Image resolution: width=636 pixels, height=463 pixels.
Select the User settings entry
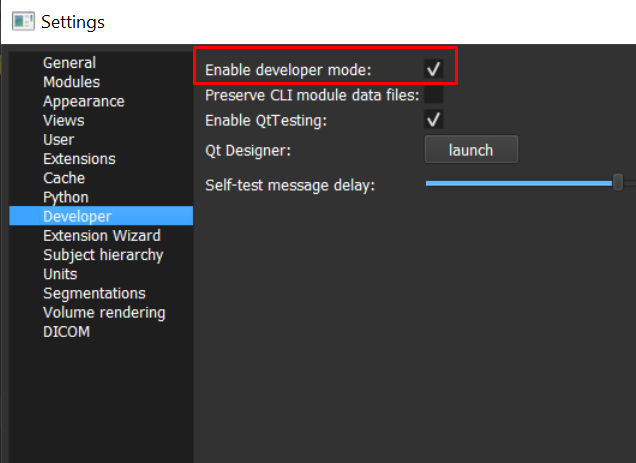click(58, 139)
